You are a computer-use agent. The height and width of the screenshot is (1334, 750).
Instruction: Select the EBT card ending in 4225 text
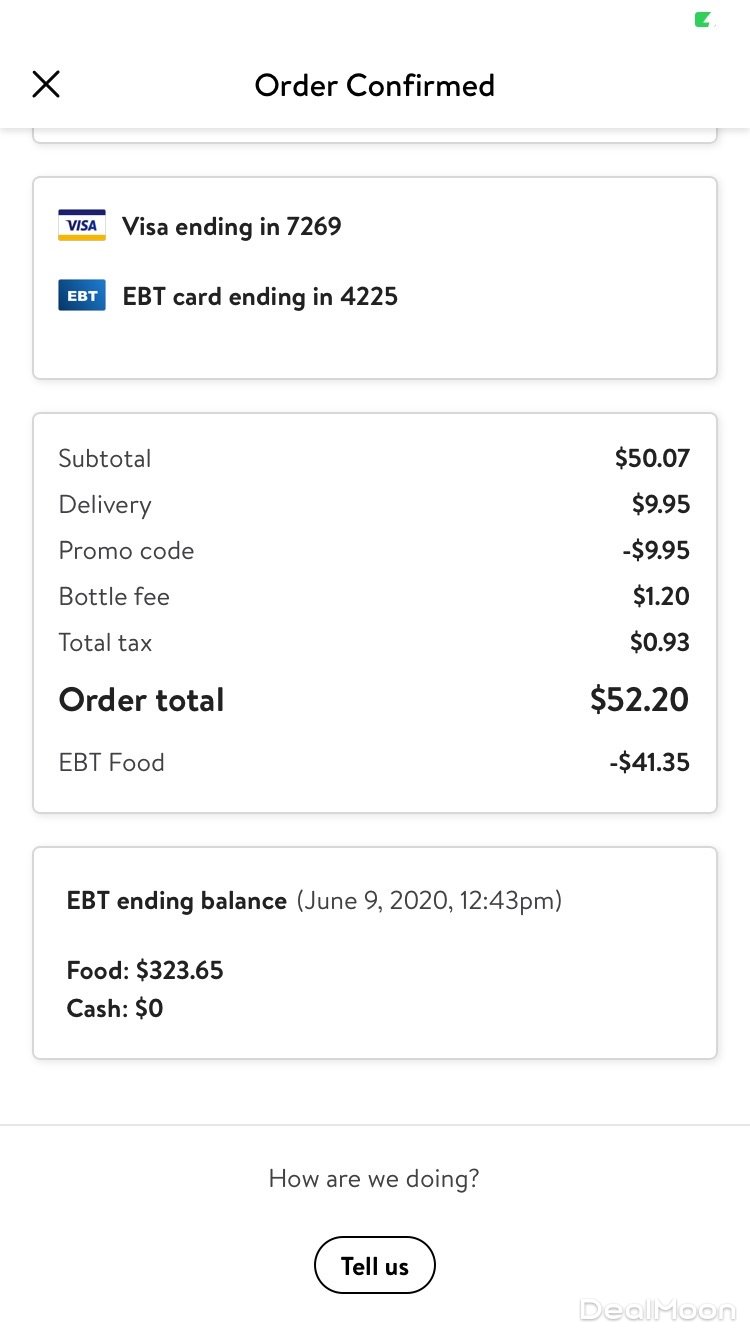260,297
